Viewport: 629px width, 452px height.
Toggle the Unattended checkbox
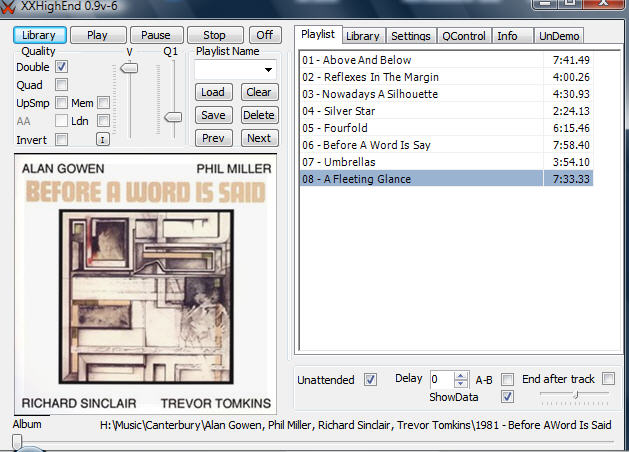point(370,379)
